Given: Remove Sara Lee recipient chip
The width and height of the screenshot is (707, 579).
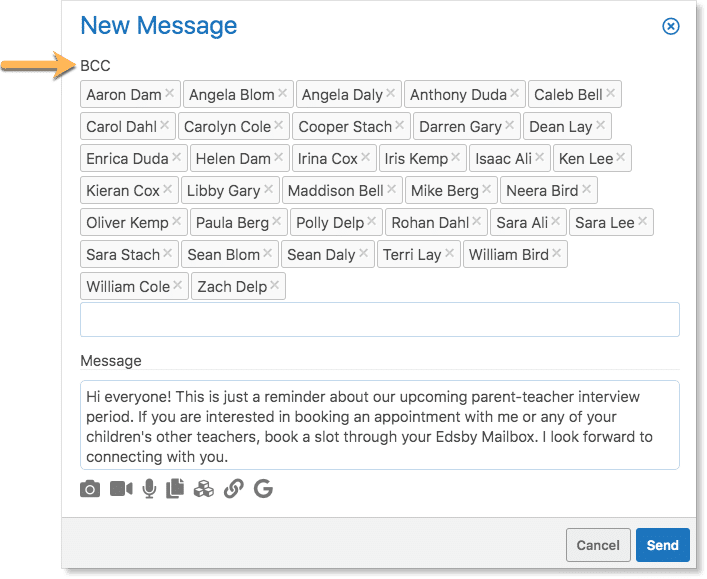Looking at the screenshot, I should [x=643, y=221].
